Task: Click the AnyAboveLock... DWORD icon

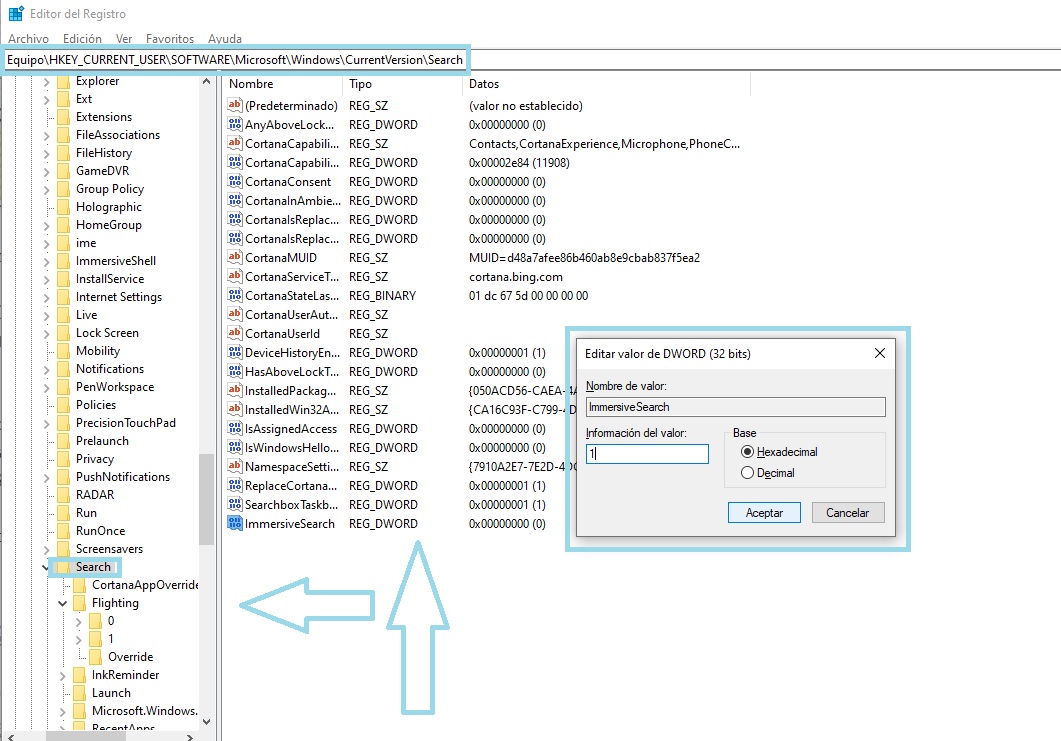Action: [x=235, y=124]
